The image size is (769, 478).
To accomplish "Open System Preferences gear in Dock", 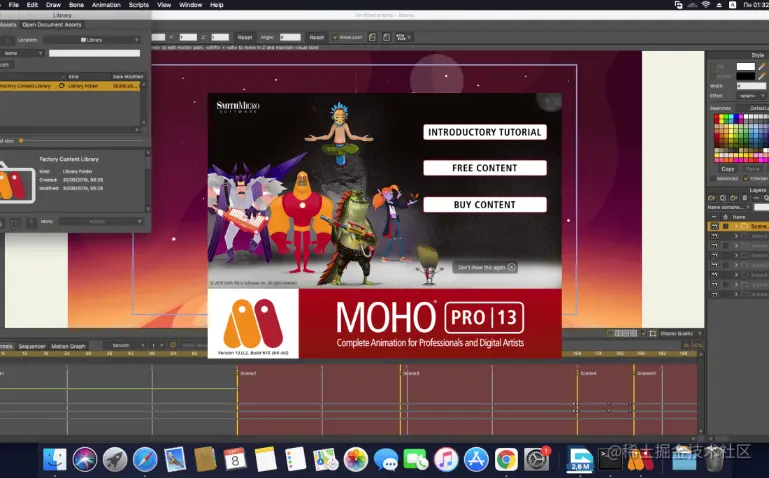I will (x=537, y=460).
